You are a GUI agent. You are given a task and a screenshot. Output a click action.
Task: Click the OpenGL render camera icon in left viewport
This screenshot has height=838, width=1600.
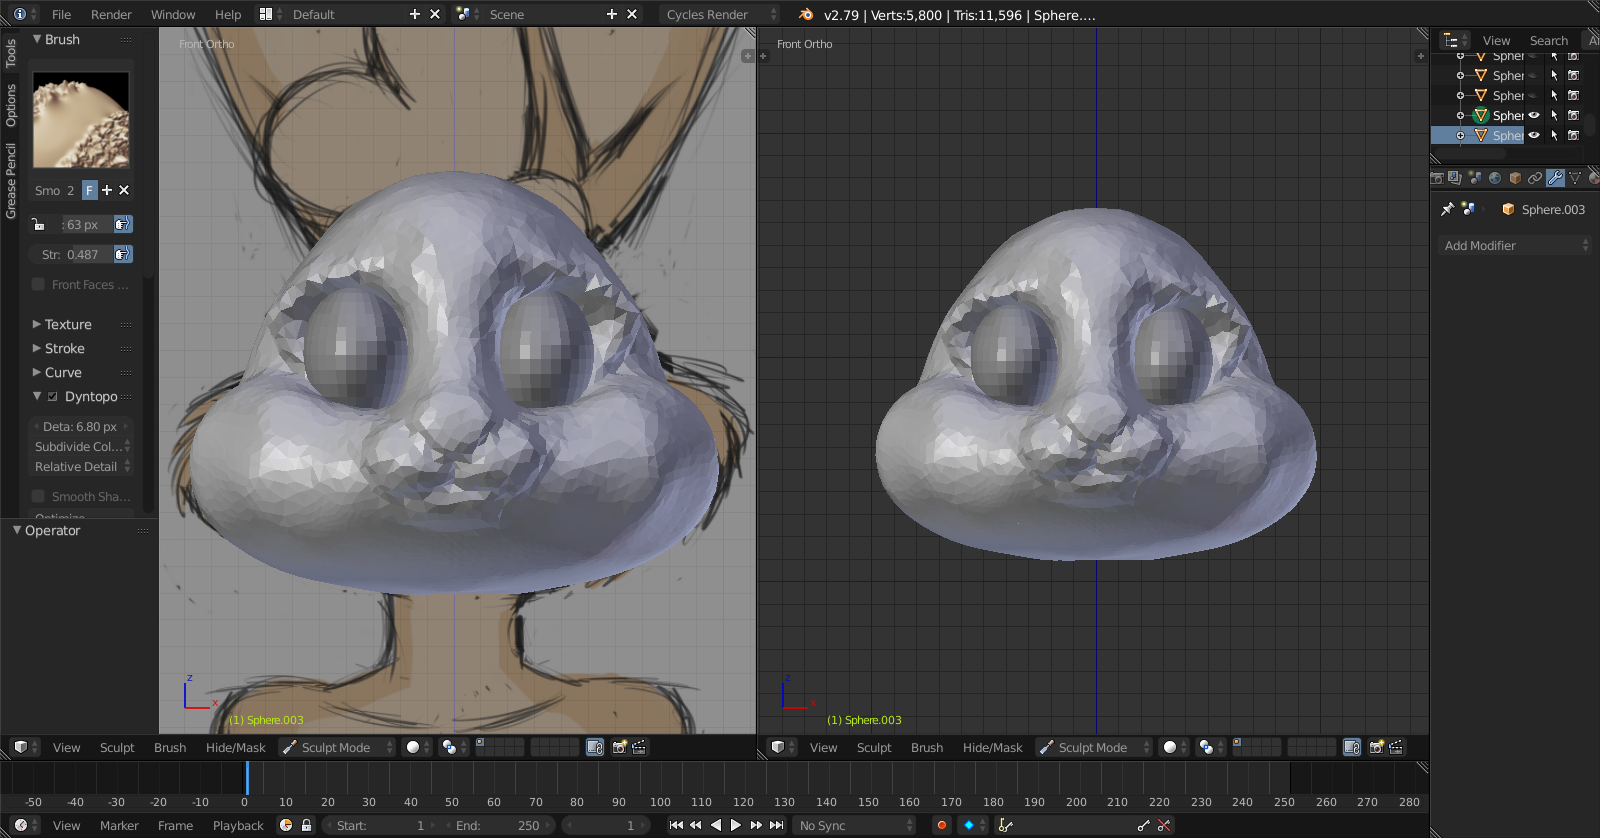coord(619,747)
